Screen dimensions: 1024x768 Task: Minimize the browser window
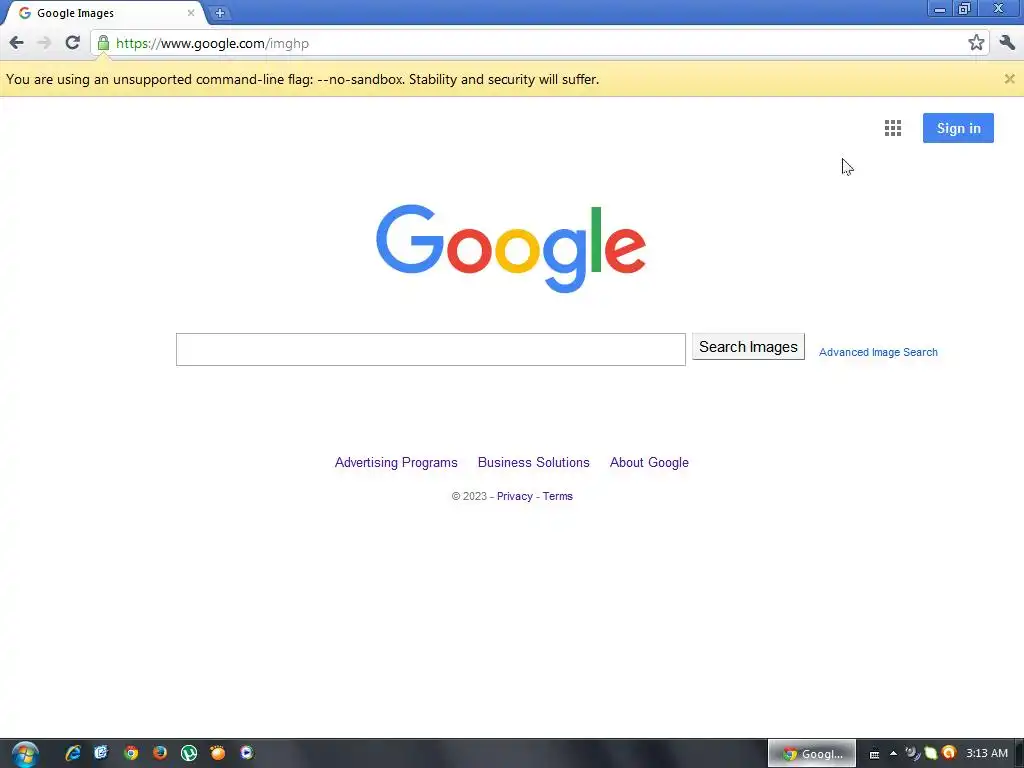940,8
